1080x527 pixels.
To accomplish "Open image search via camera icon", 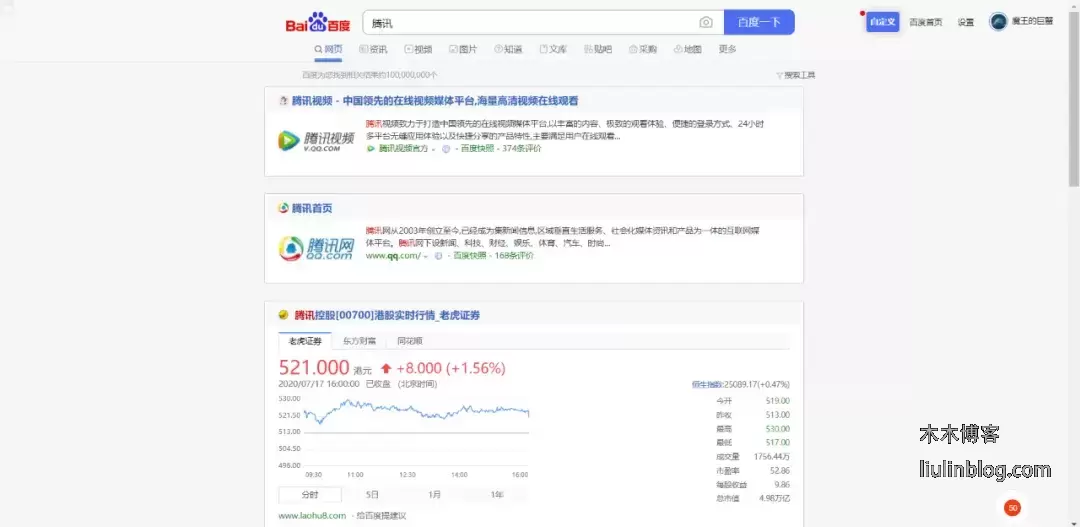I will click(x=706, y=22).
